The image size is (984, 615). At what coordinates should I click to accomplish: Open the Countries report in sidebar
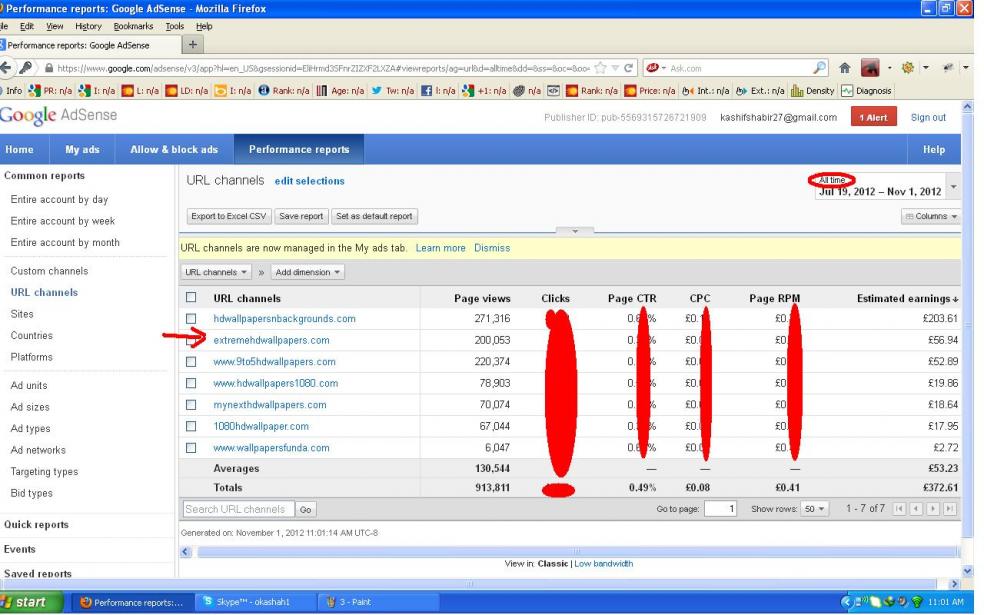(31, 336)
